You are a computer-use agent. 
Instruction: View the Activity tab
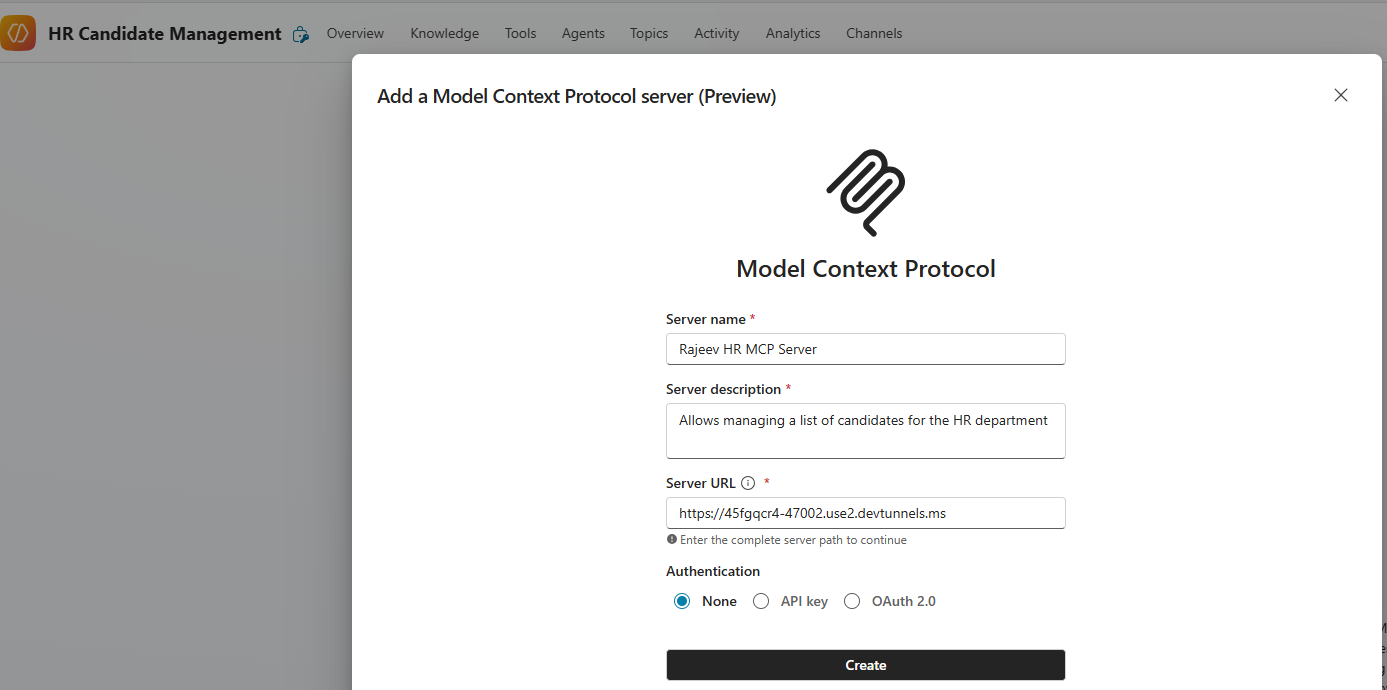pos(717,33)
